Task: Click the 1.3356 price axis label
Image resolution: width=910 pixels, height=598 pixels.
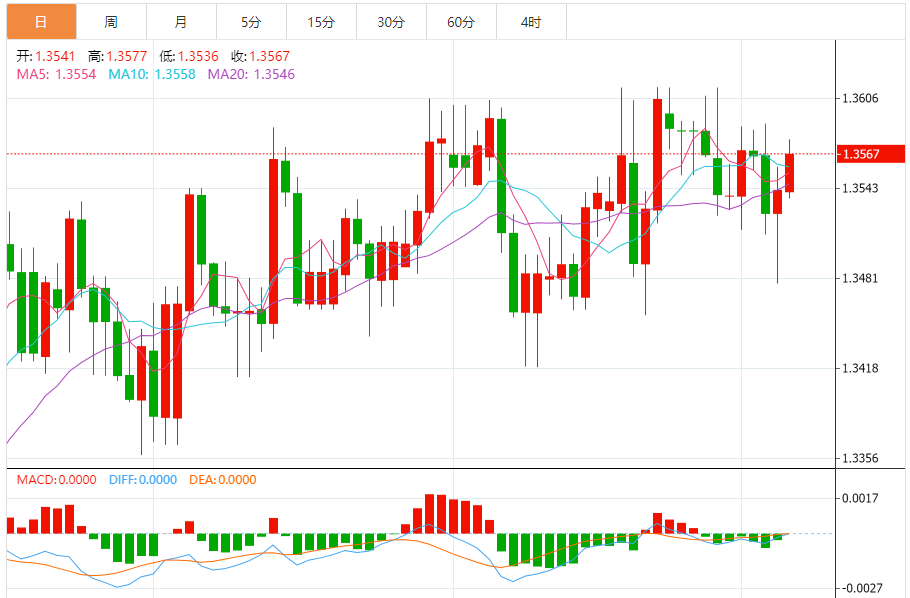Action: (x=861, y=458)
